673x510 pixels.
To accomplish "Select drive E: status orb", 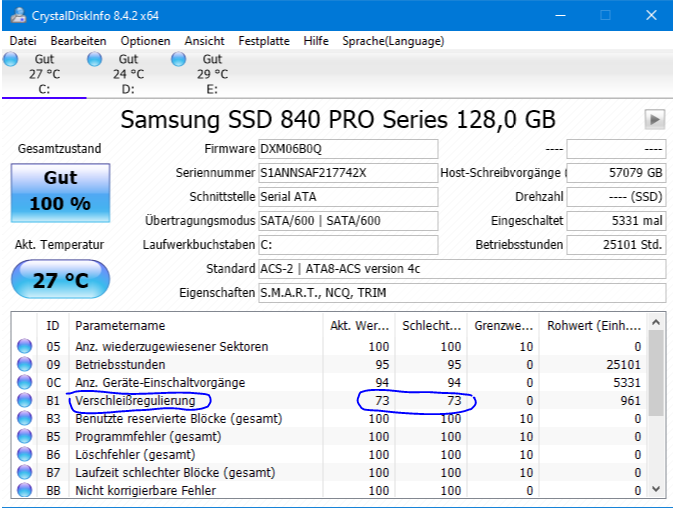I will coord(179,59).
